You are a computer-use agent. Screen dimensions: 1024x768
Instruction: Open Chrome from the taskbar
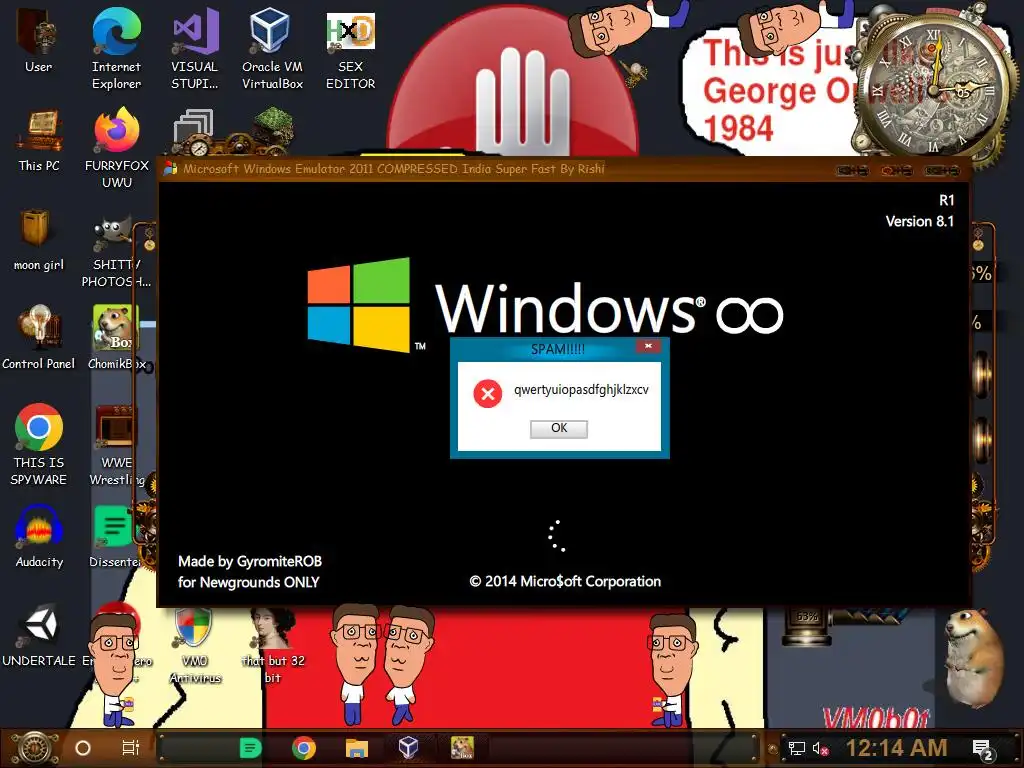(304, 748)
